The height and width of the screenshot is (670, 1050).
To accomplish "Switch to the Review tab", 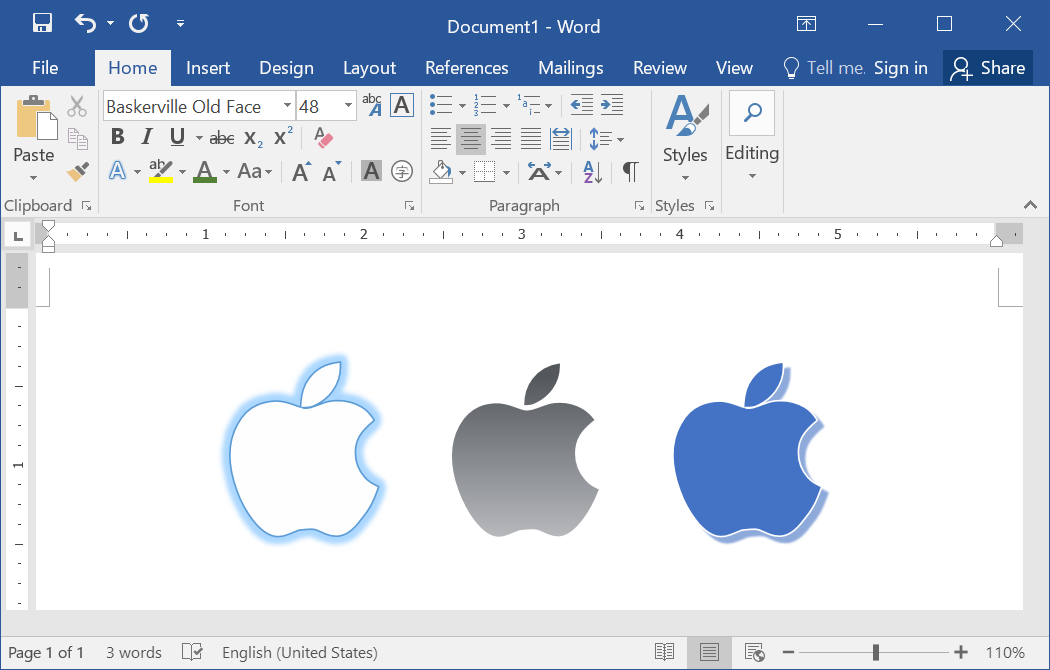I will point(660,68).
